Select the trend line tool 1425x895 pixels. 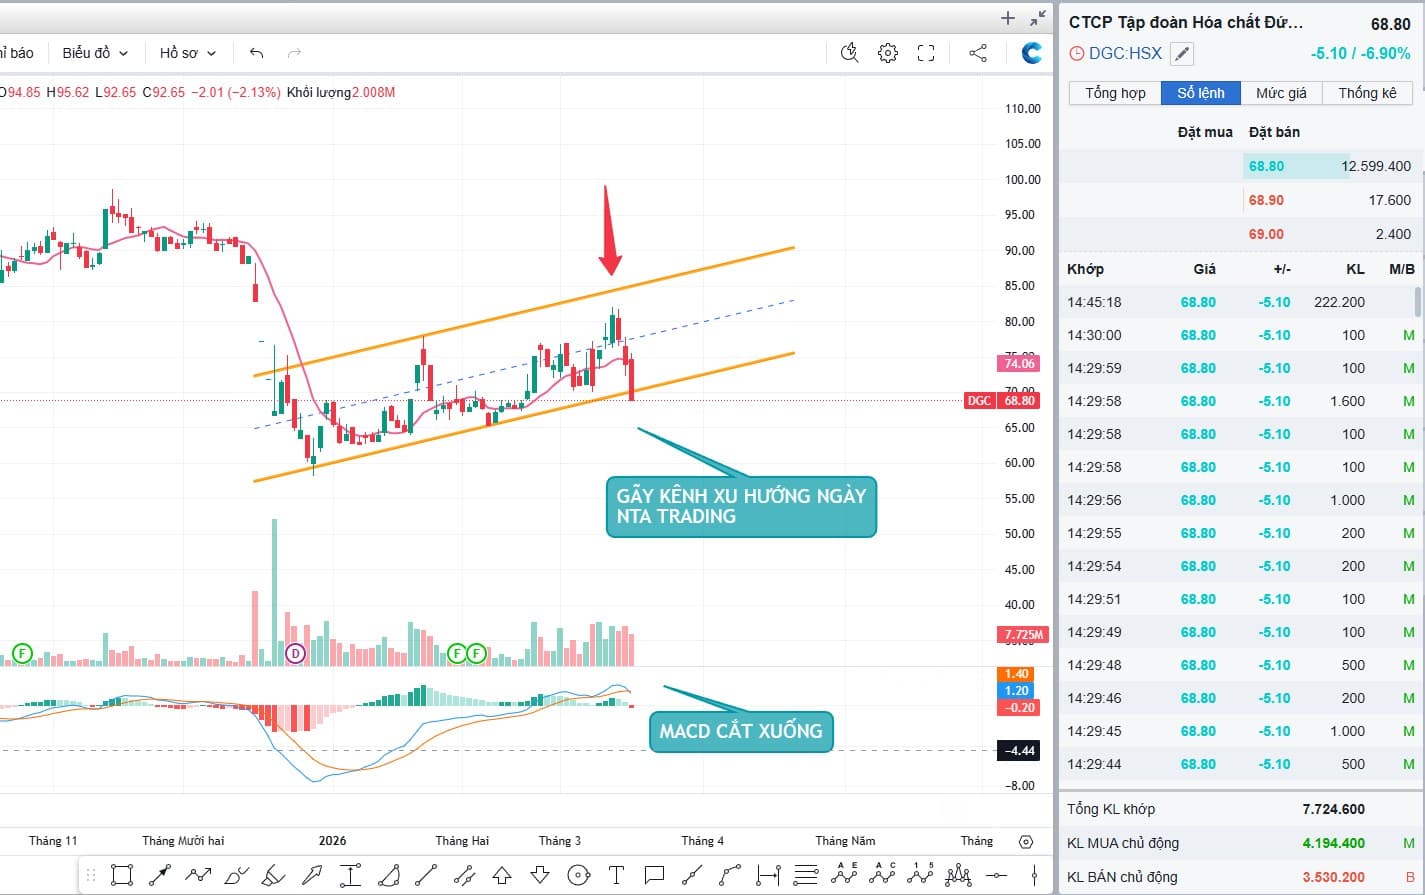tap(426, 876)
